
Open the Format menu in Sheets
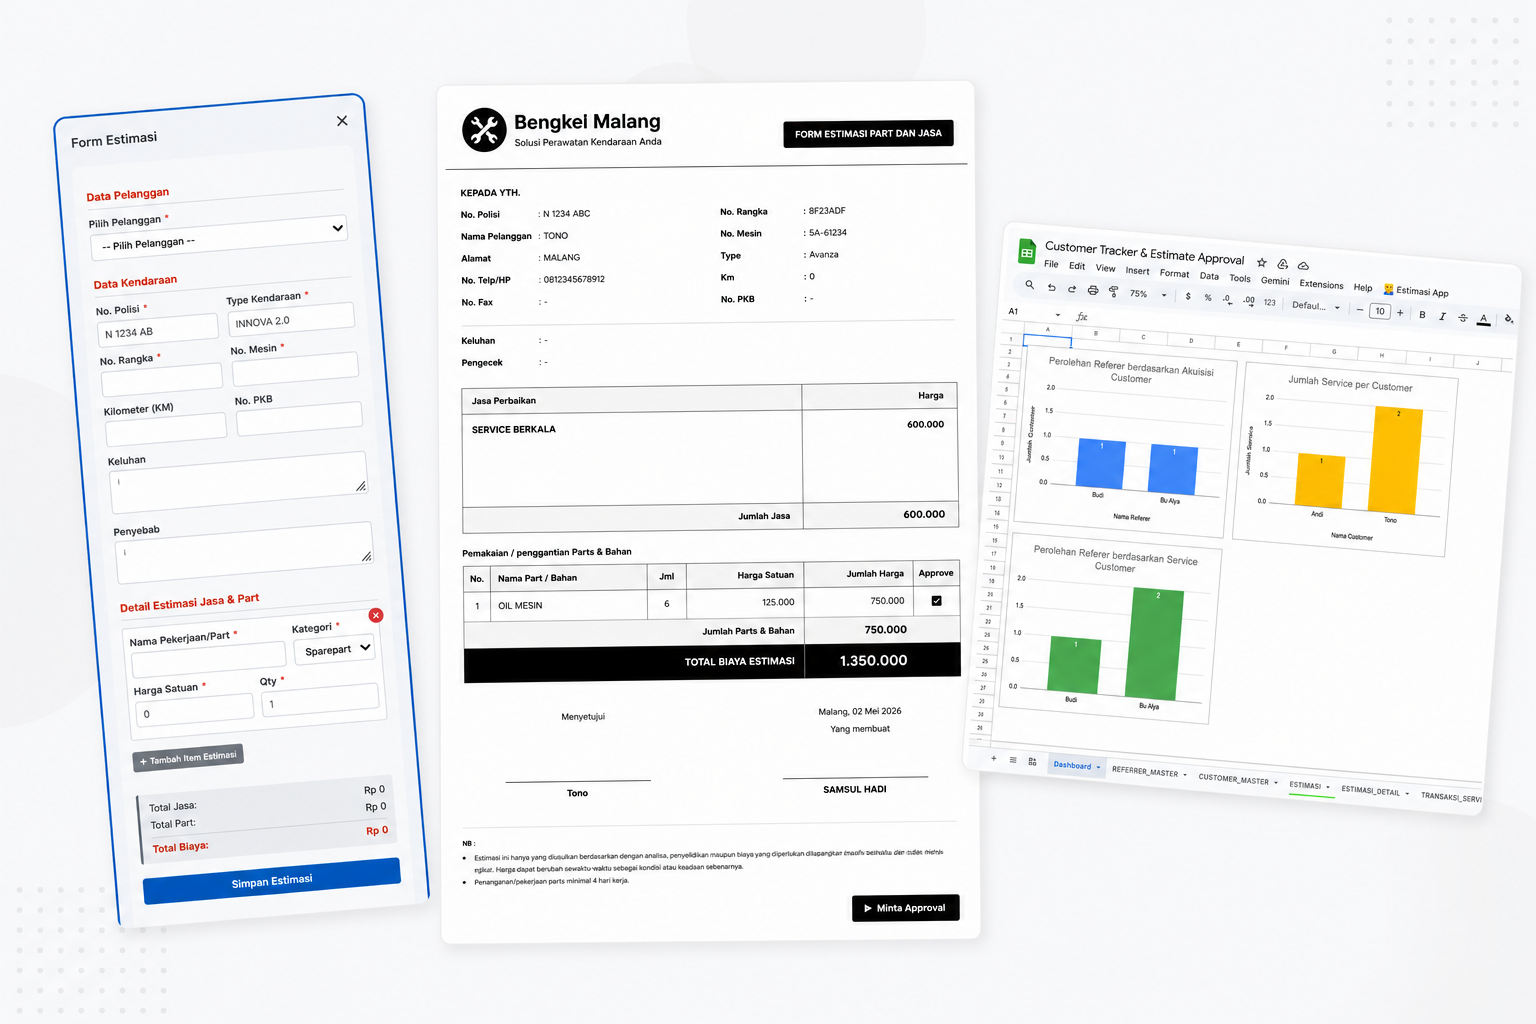1175,274
